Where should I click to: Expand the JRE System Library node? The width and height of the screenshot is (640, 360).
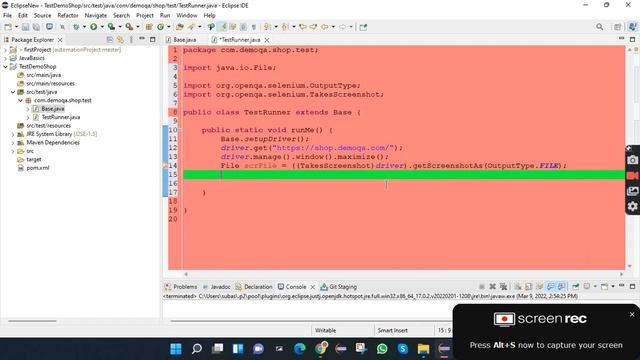(13, 134)
